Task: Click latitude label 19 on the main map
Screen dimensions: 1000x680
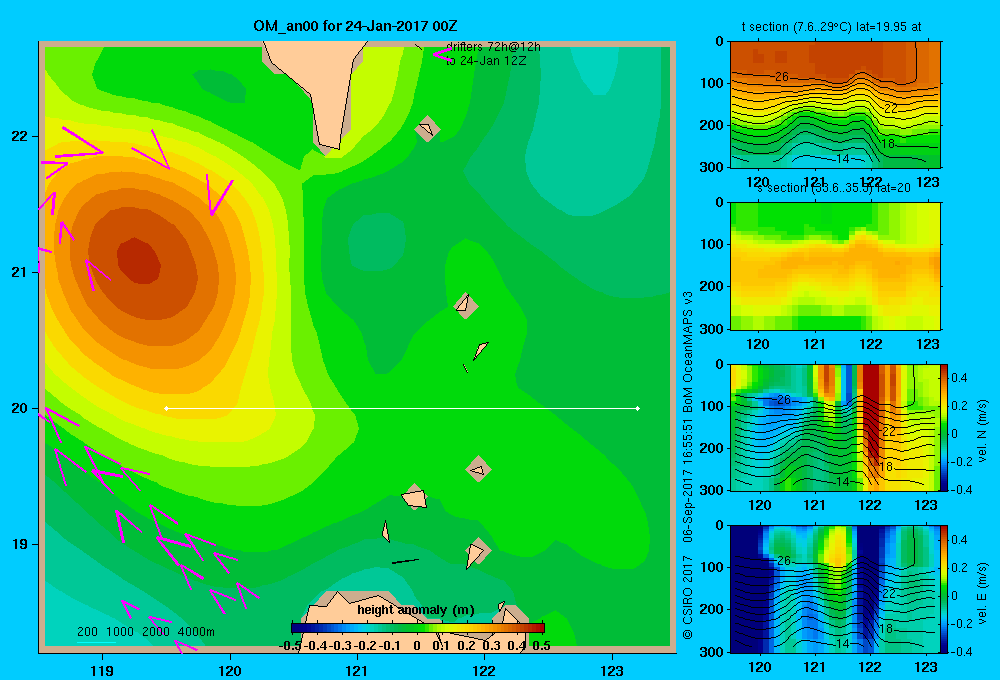Action: [x=20, y=544]
